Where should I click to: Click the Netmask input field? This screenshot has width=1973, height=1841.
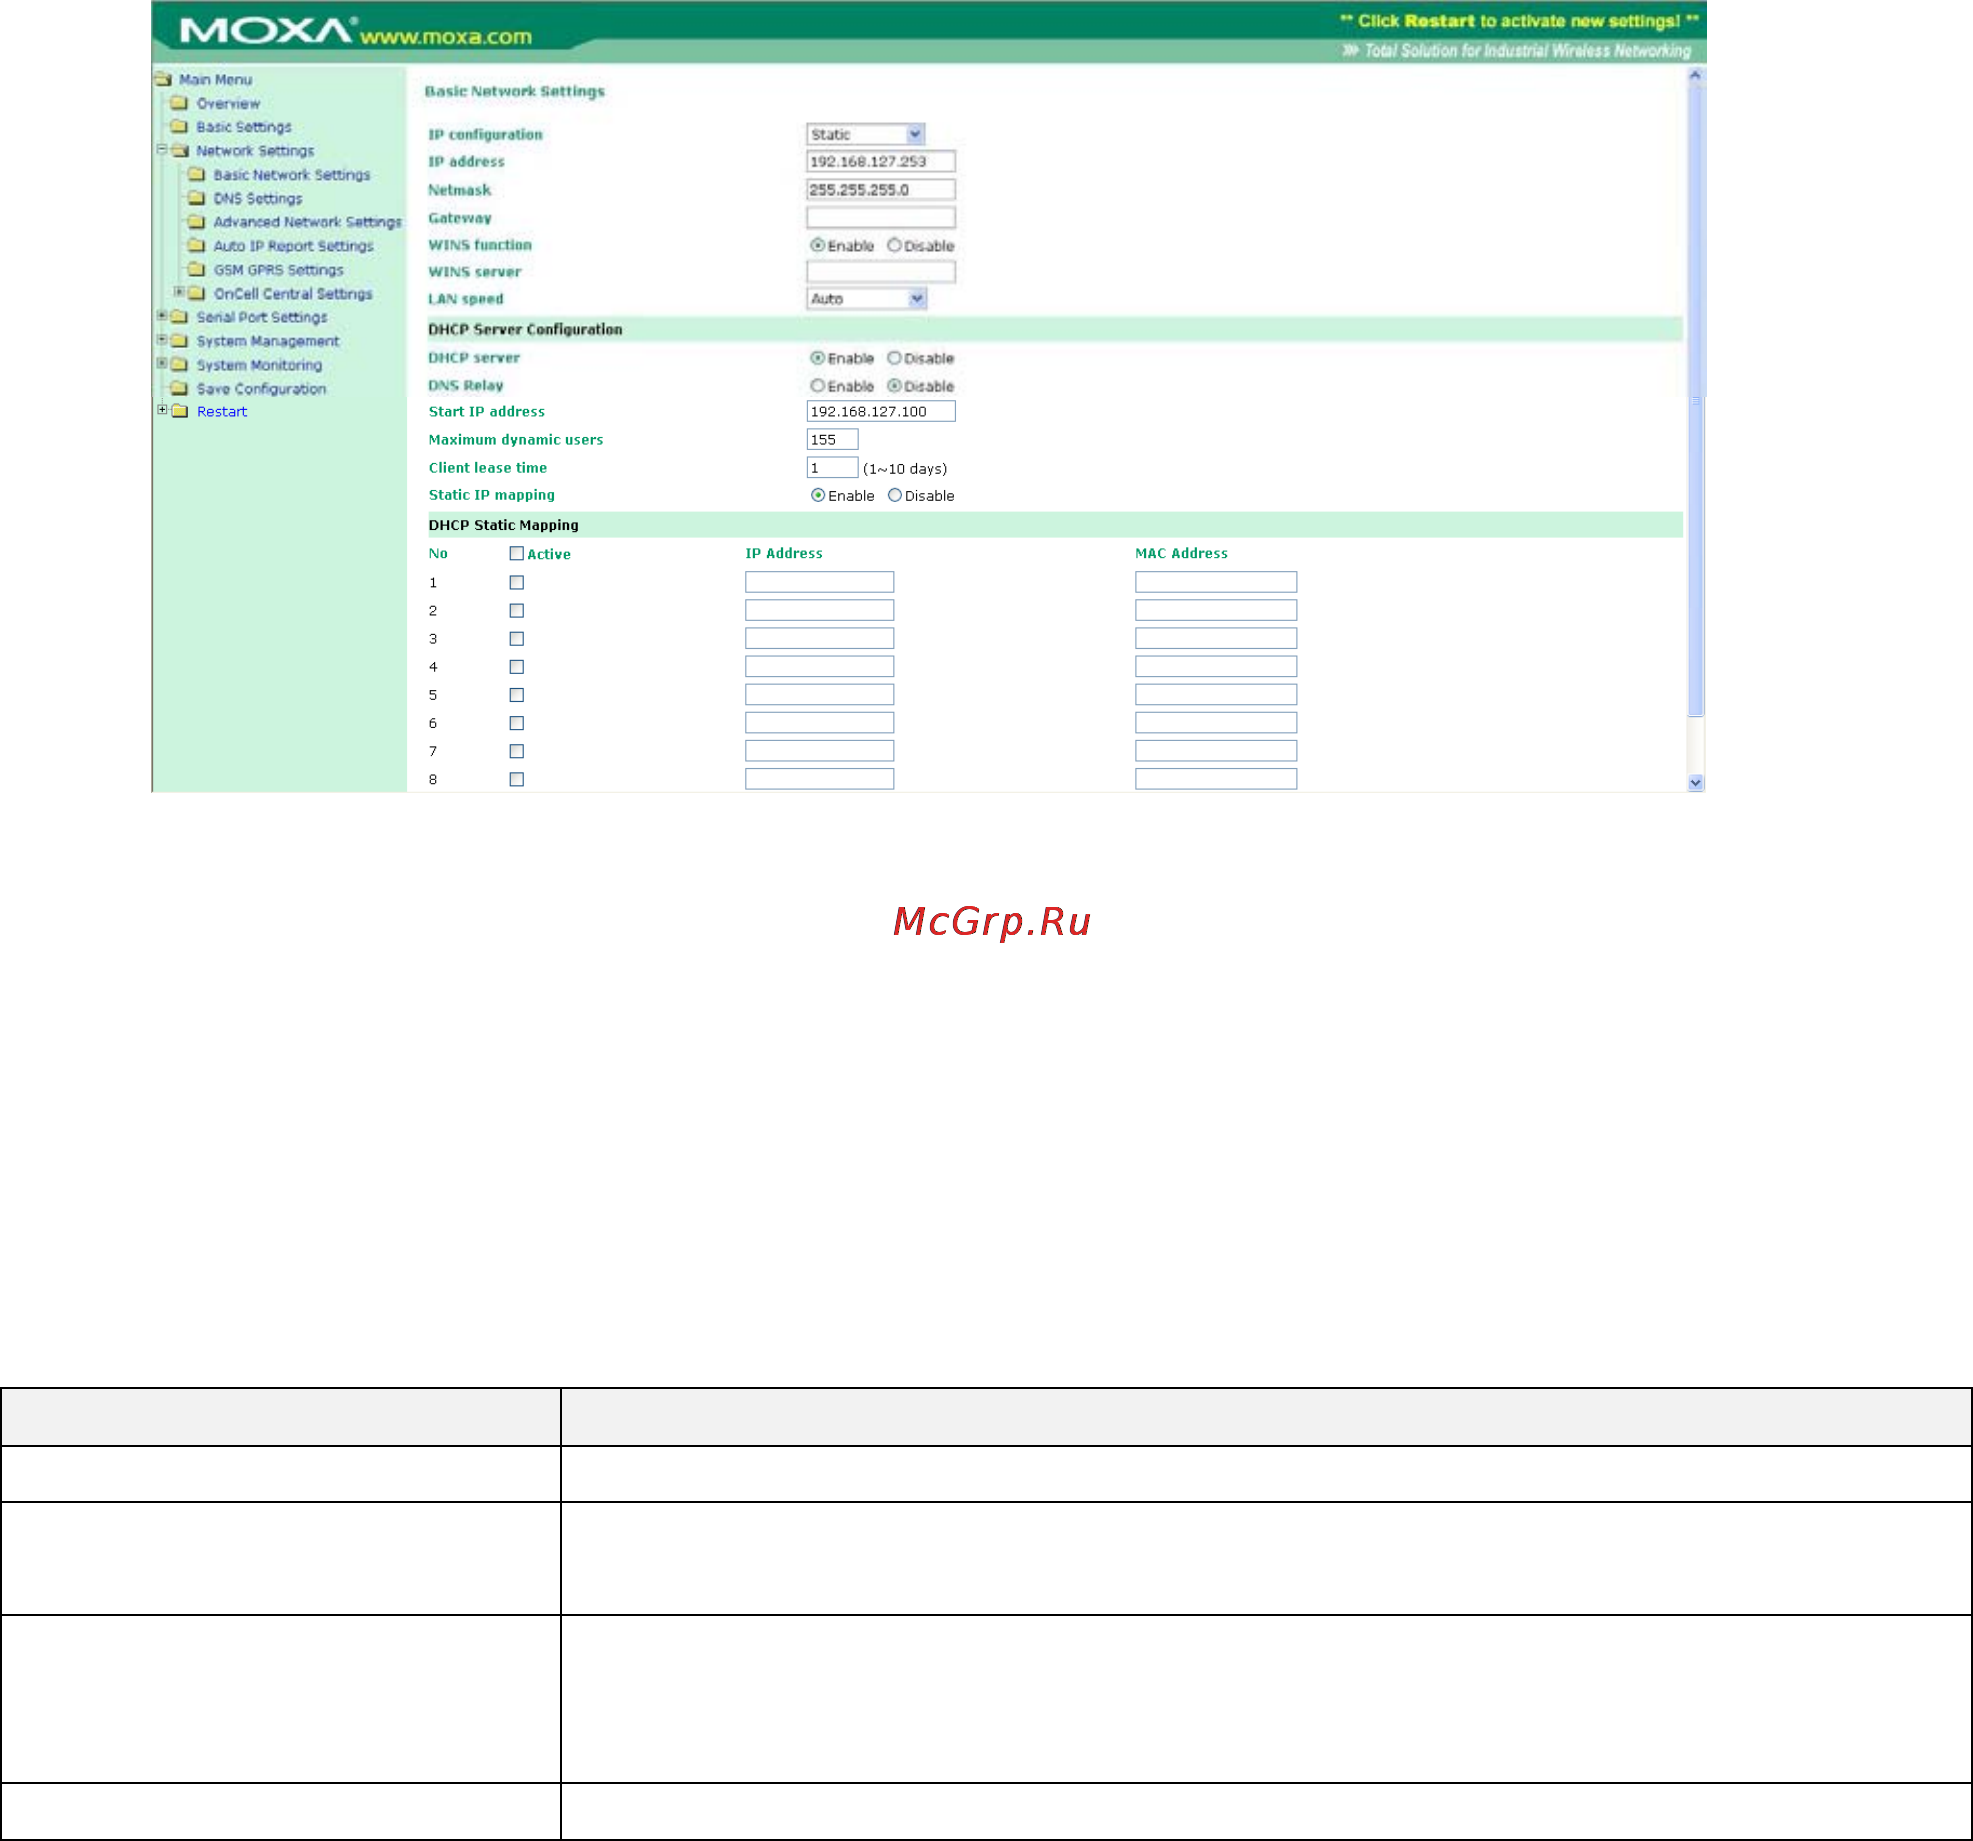(881, 189)
